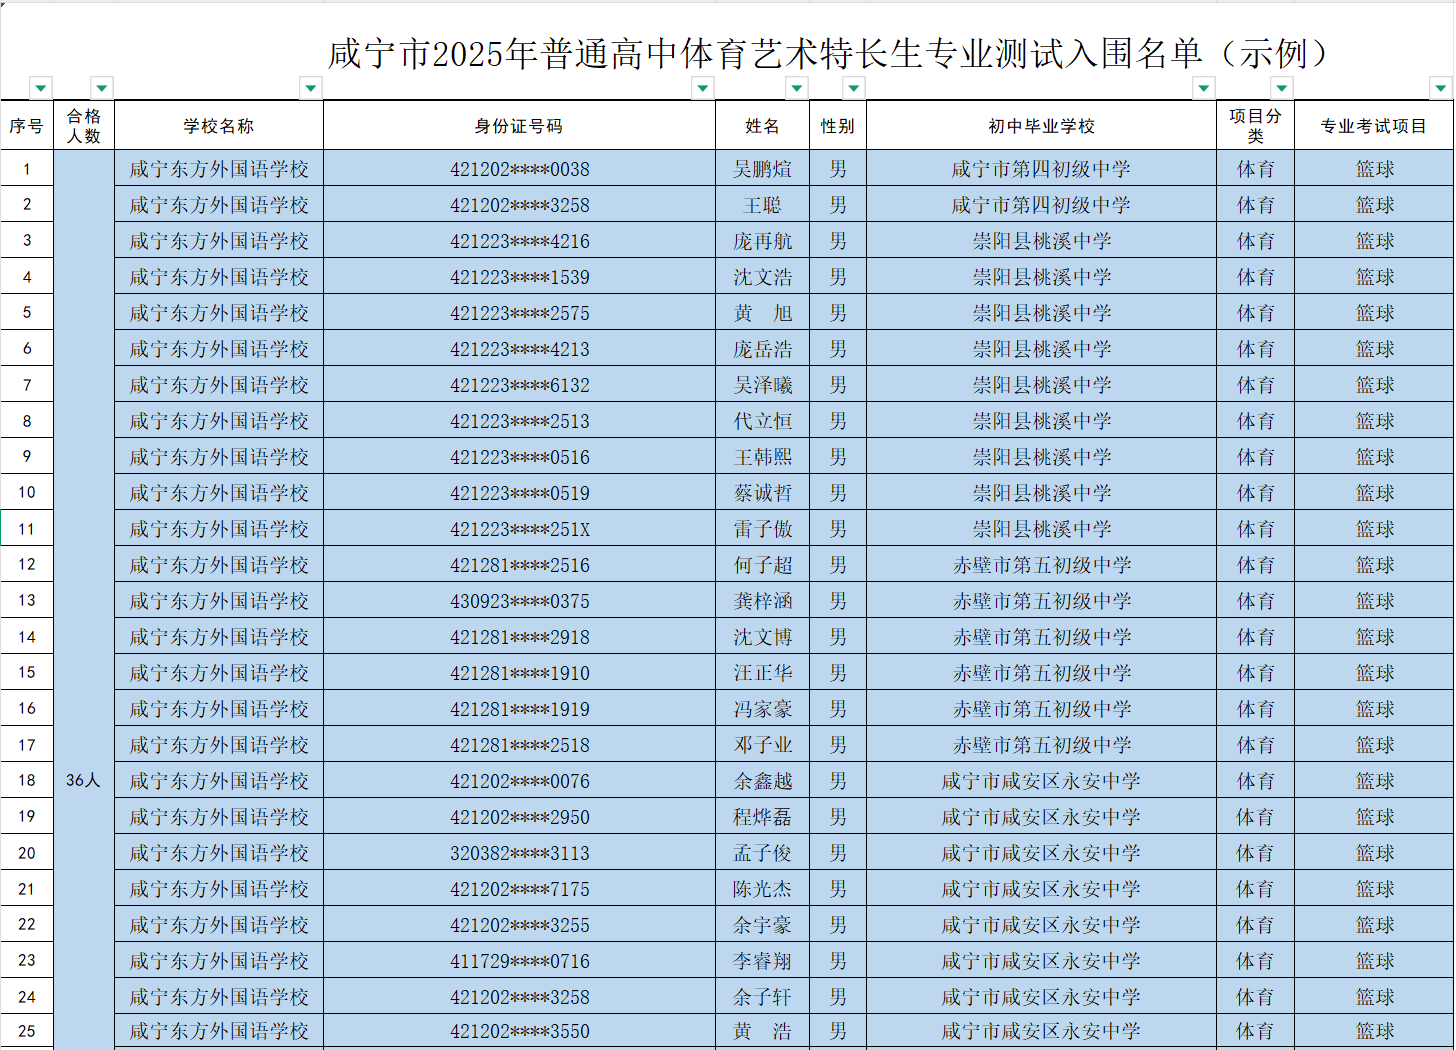Select name cell 王聪 in row 2
This screenshot has height=1050, width=1456.
click(762, 205)
